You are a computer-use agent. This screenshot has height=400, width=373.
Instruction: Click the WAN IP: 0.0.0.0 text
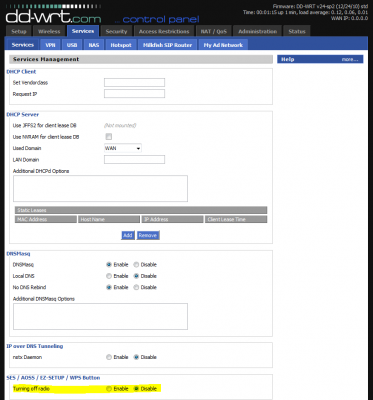click(x=349, y=18)
